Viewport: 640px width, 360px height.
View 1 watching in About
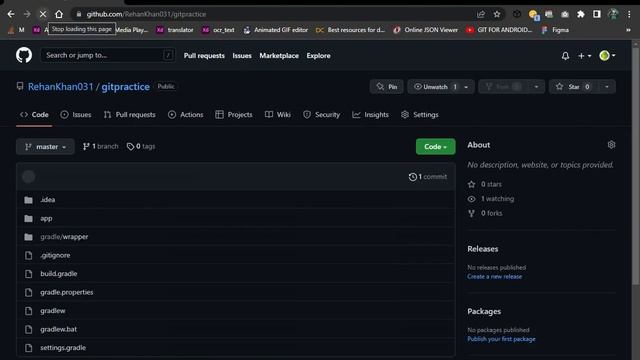[x=491, y=199]
